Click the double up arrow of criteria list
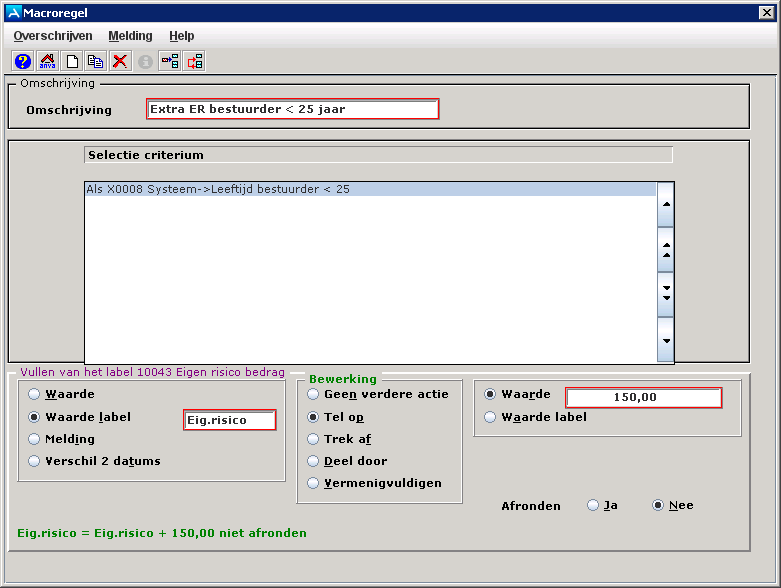This screenshot has height=588, width=781. [x=665, y=249]
